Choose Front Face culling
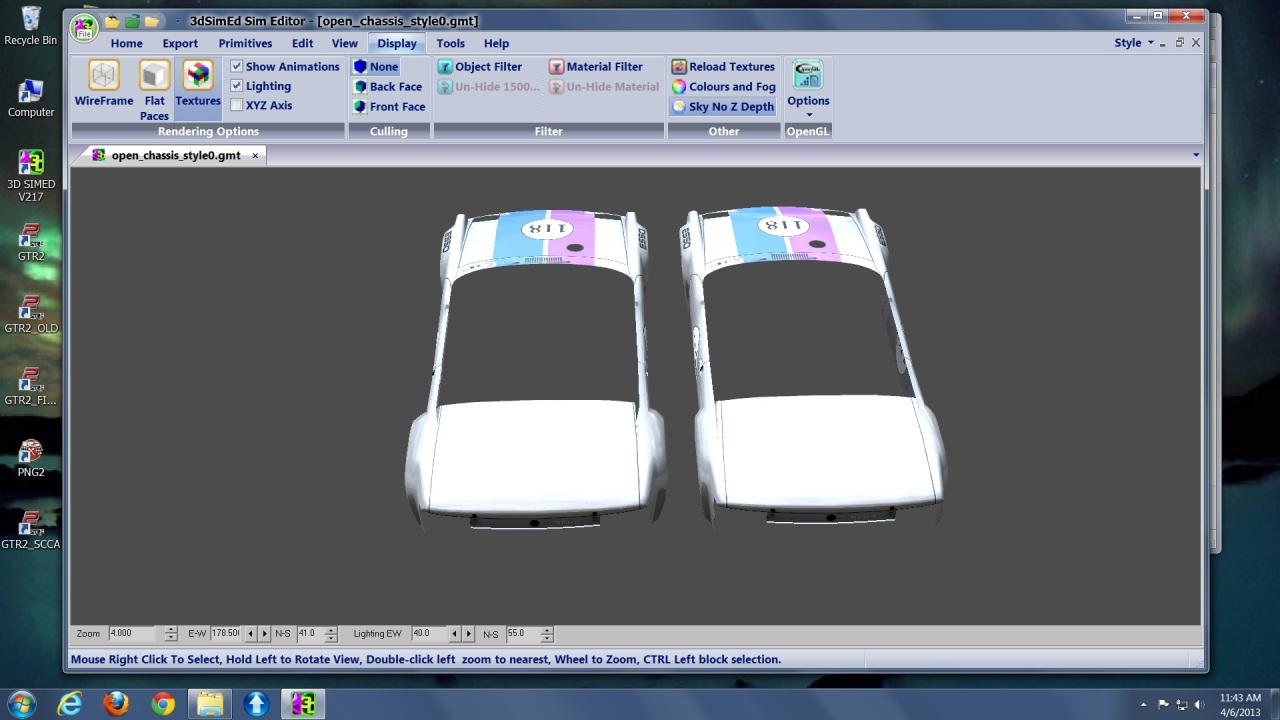Screen dimensions: 1280x720 (x=389, y=107)
